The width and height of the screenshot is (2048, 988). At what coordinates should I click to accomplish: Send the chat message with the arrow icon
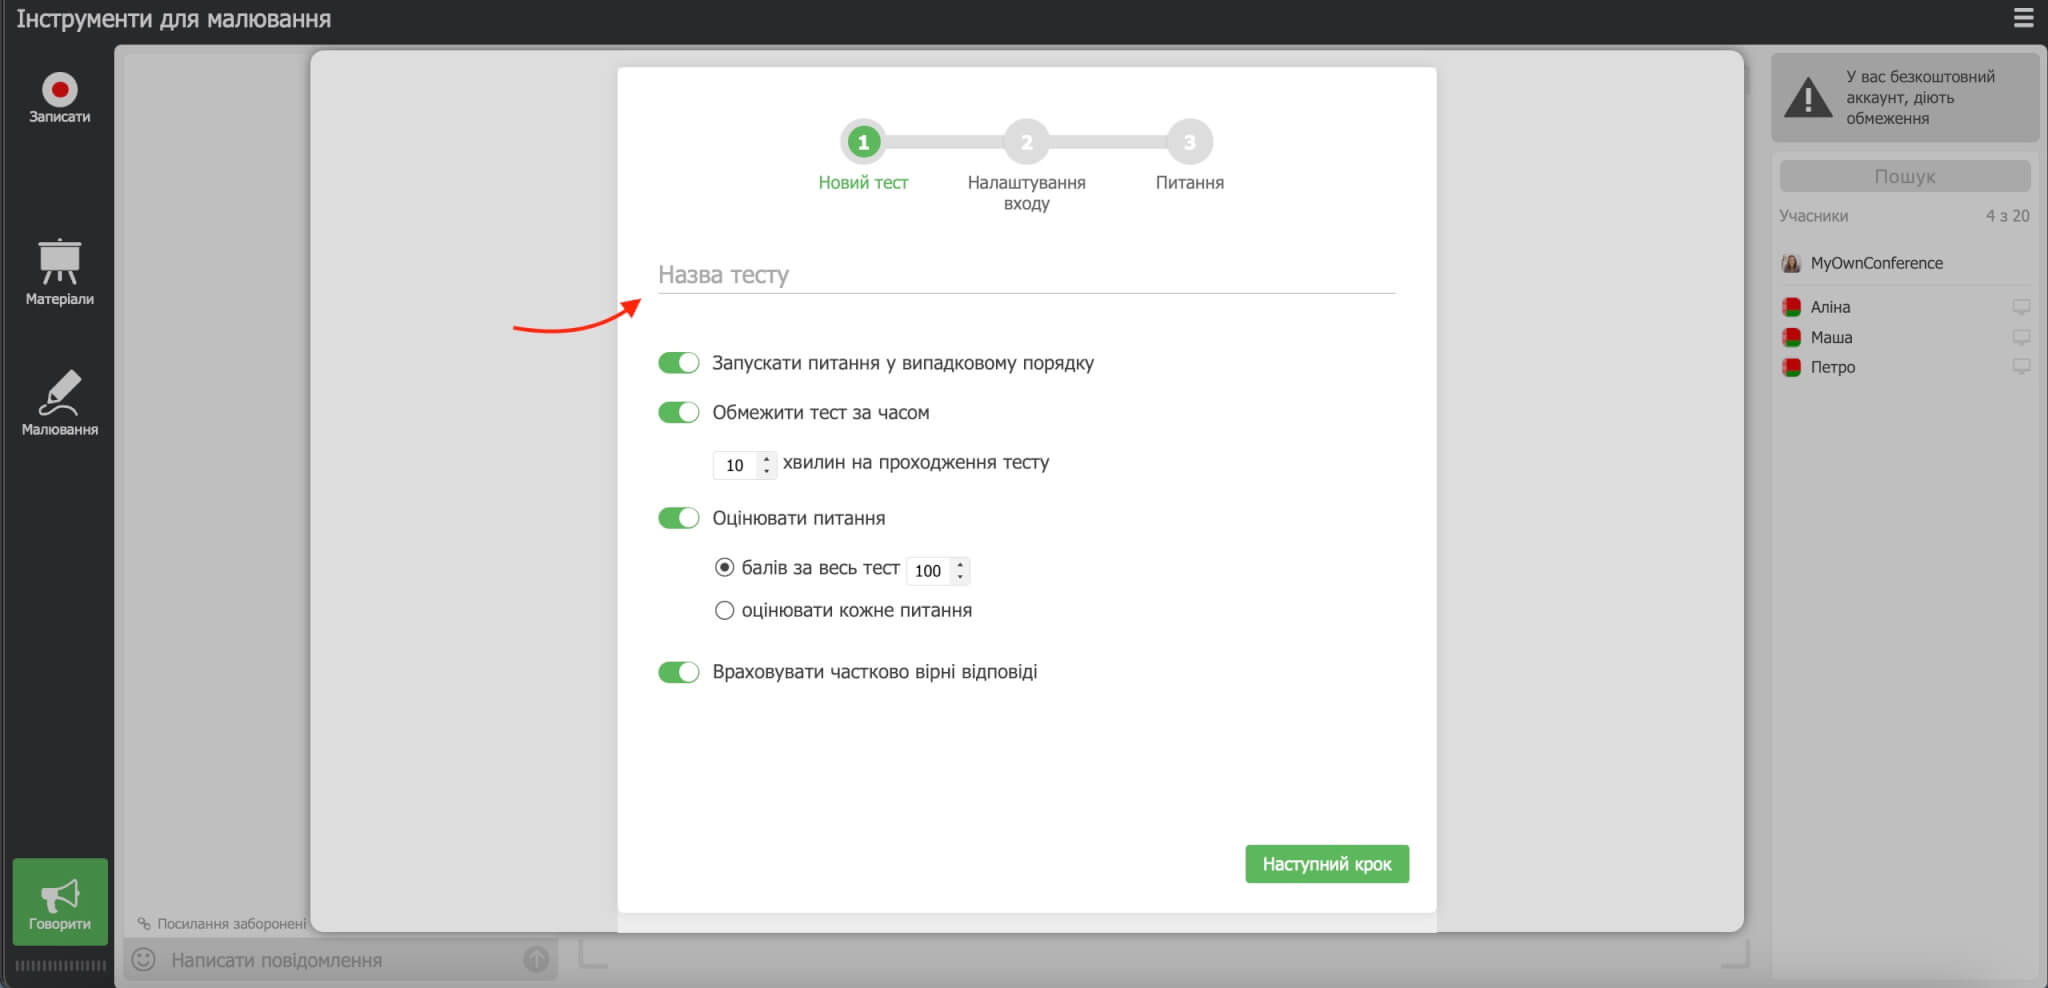click(536, 959)
